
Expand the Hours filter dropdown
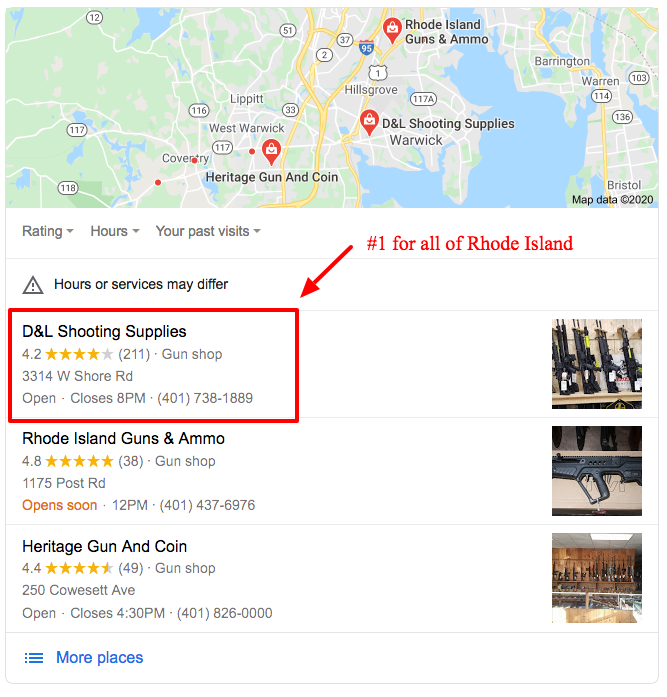tap(115, 231)
